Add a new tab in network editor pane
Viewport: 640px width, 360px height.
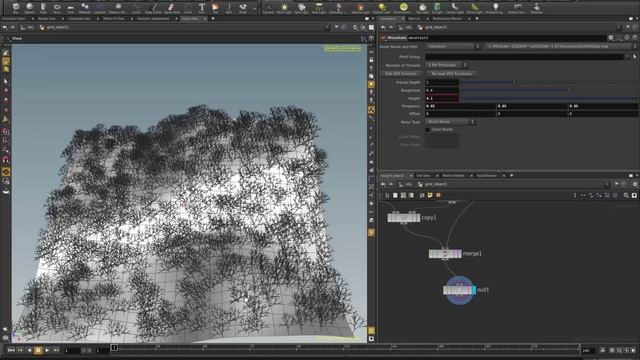click(x=511, y=176)
